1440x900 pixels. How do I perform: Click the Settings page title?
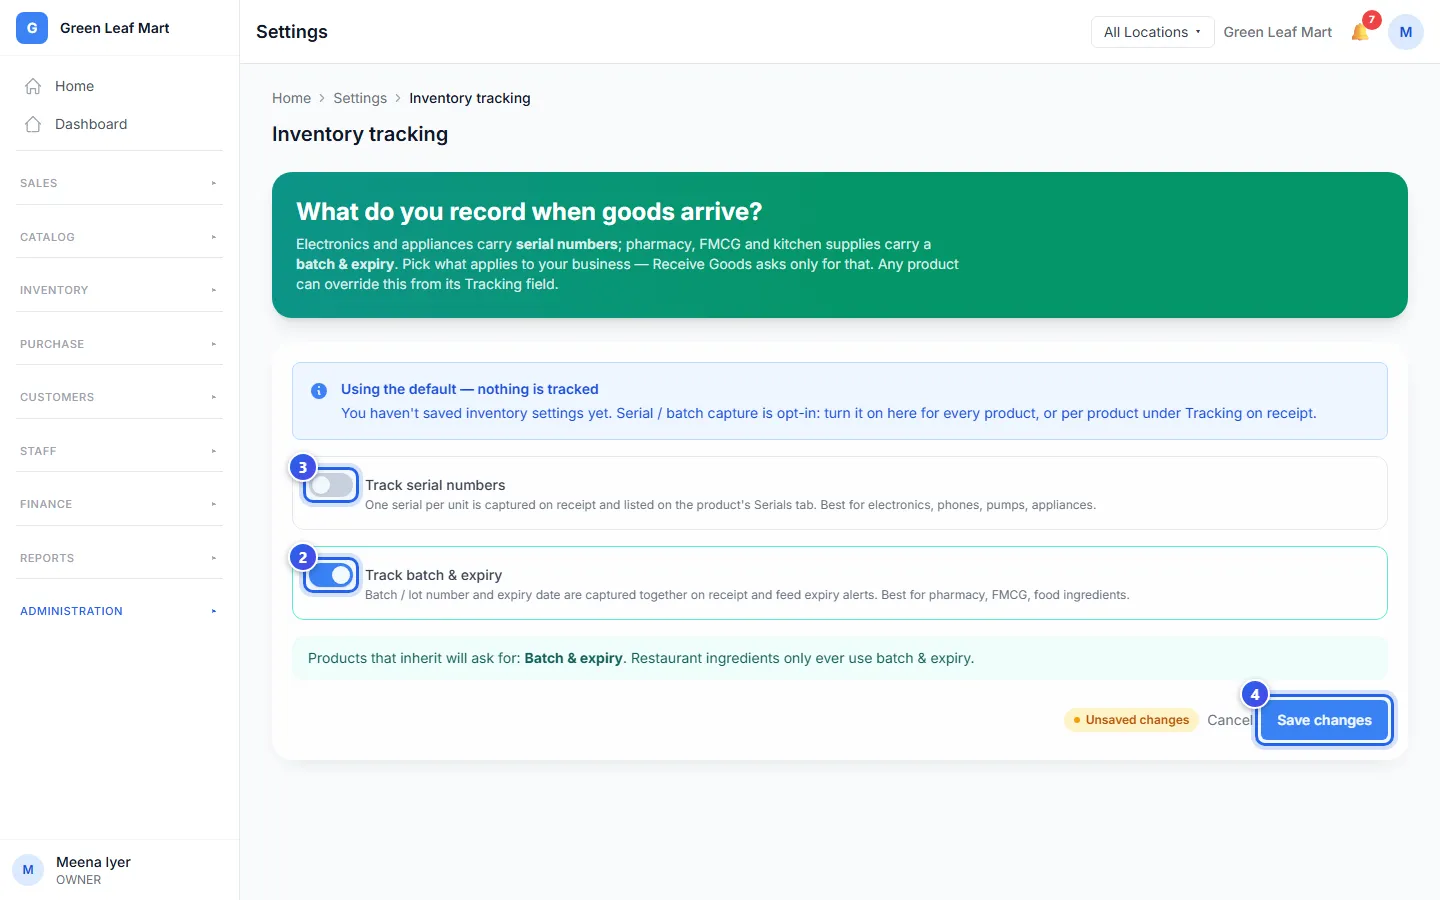(x=292, y=32)
